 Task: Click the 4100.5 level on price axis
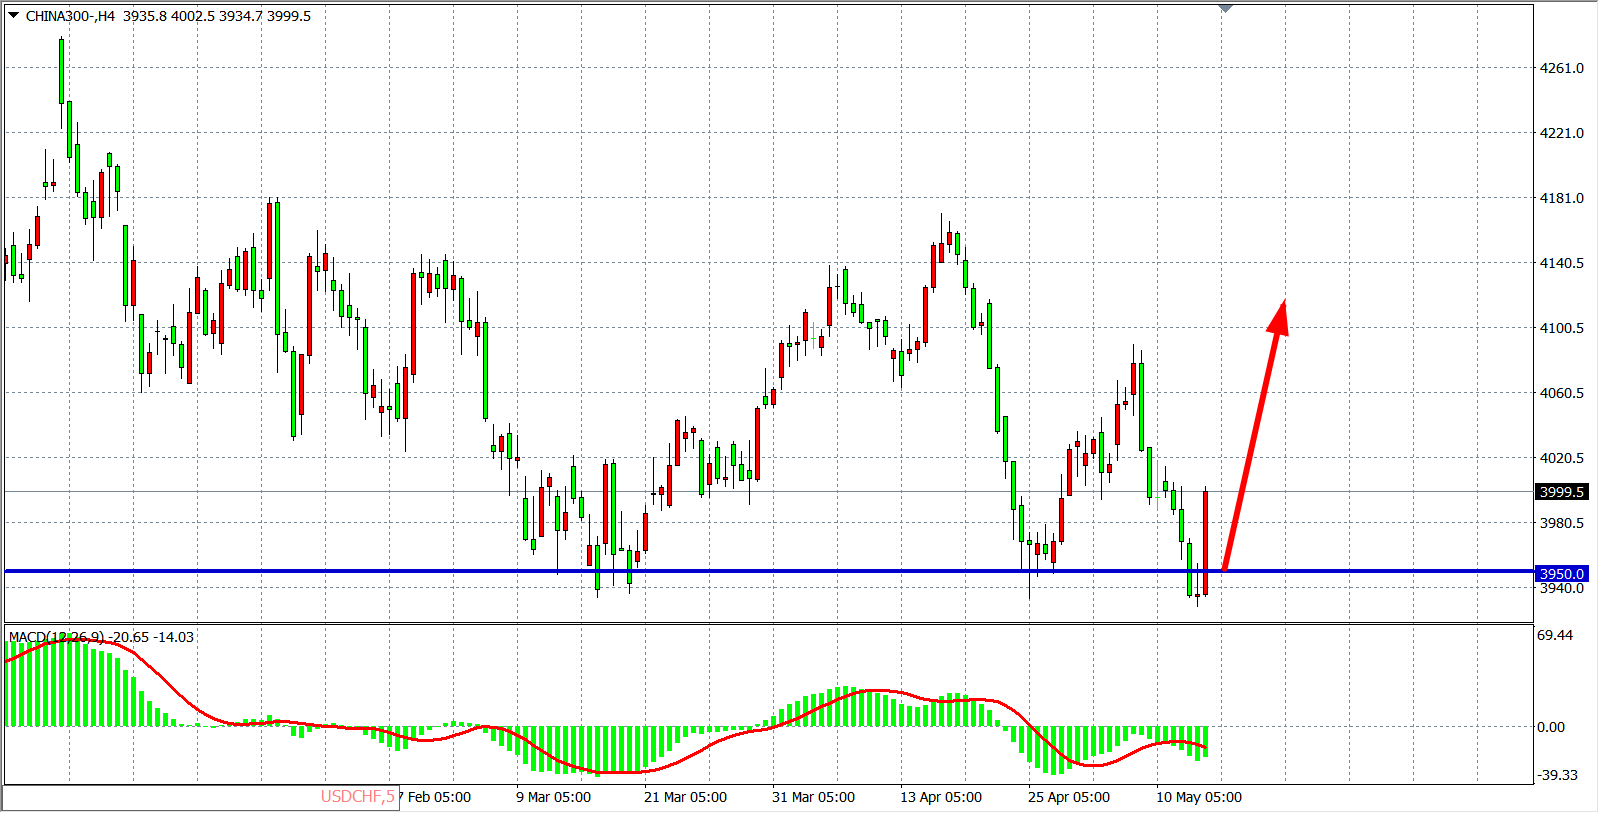click(1561, 328)
